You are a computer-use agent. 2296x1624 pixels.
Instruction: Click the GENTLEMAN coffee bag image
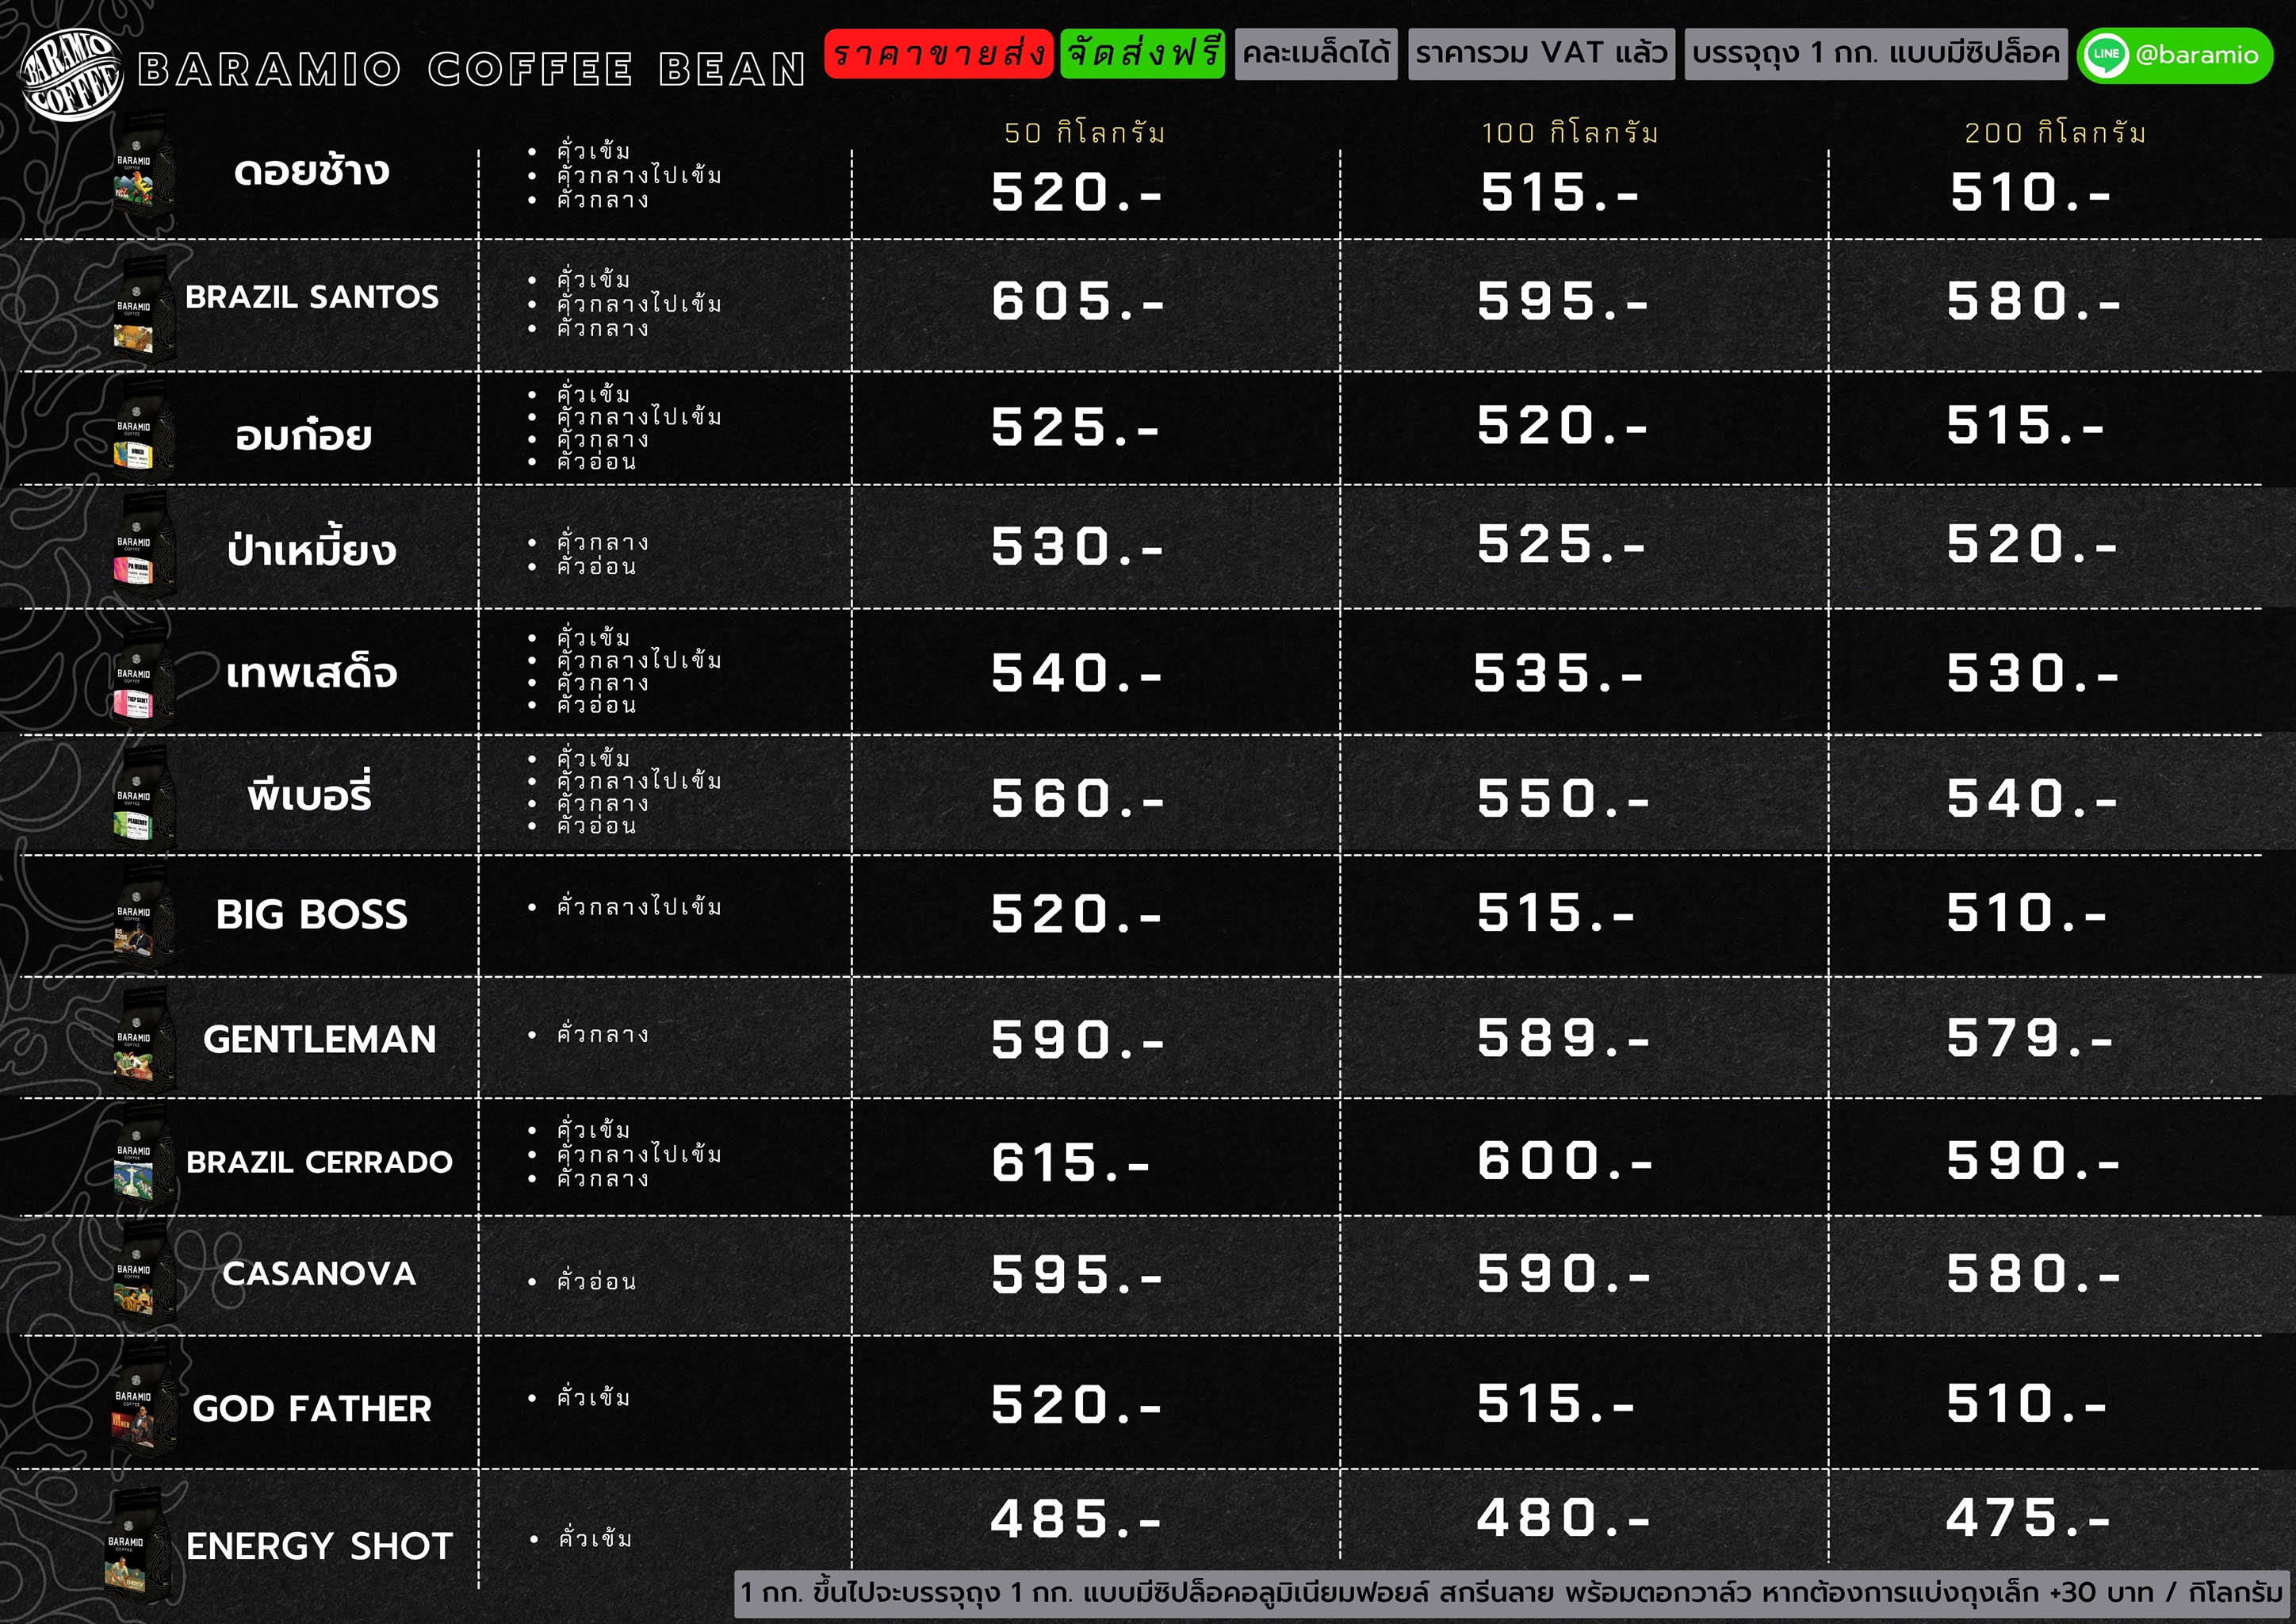pyautogui.click(x=143, y=1040)
